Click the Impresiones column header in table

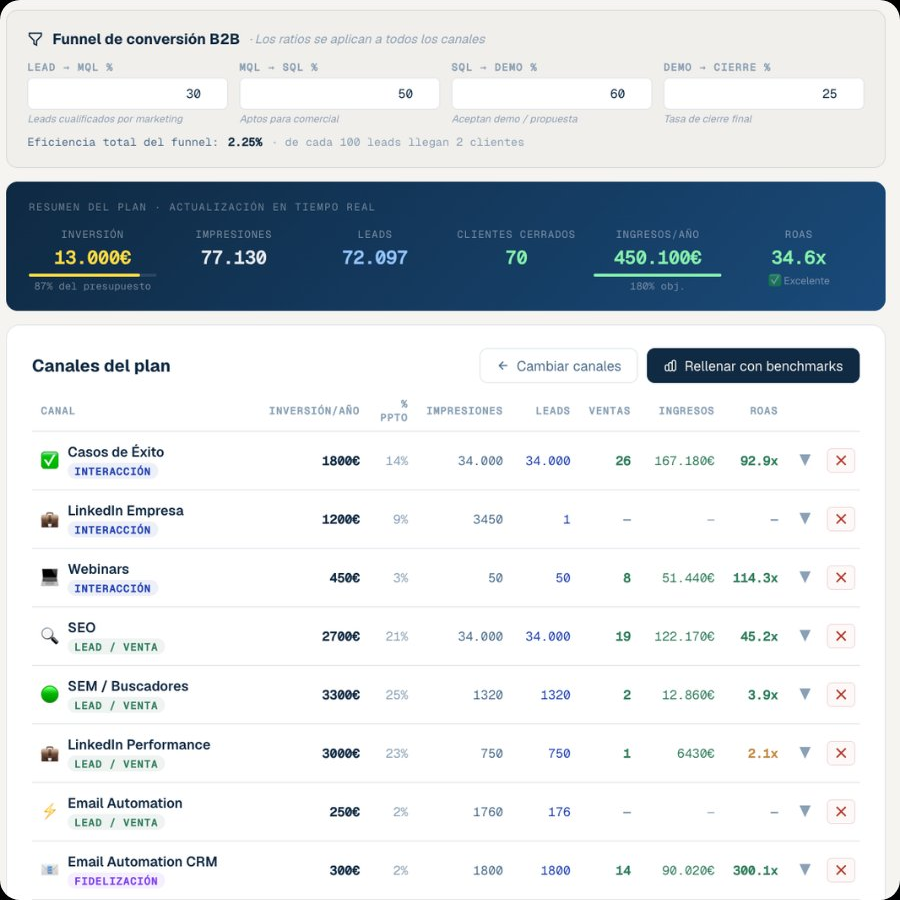[x=464, y=411]
